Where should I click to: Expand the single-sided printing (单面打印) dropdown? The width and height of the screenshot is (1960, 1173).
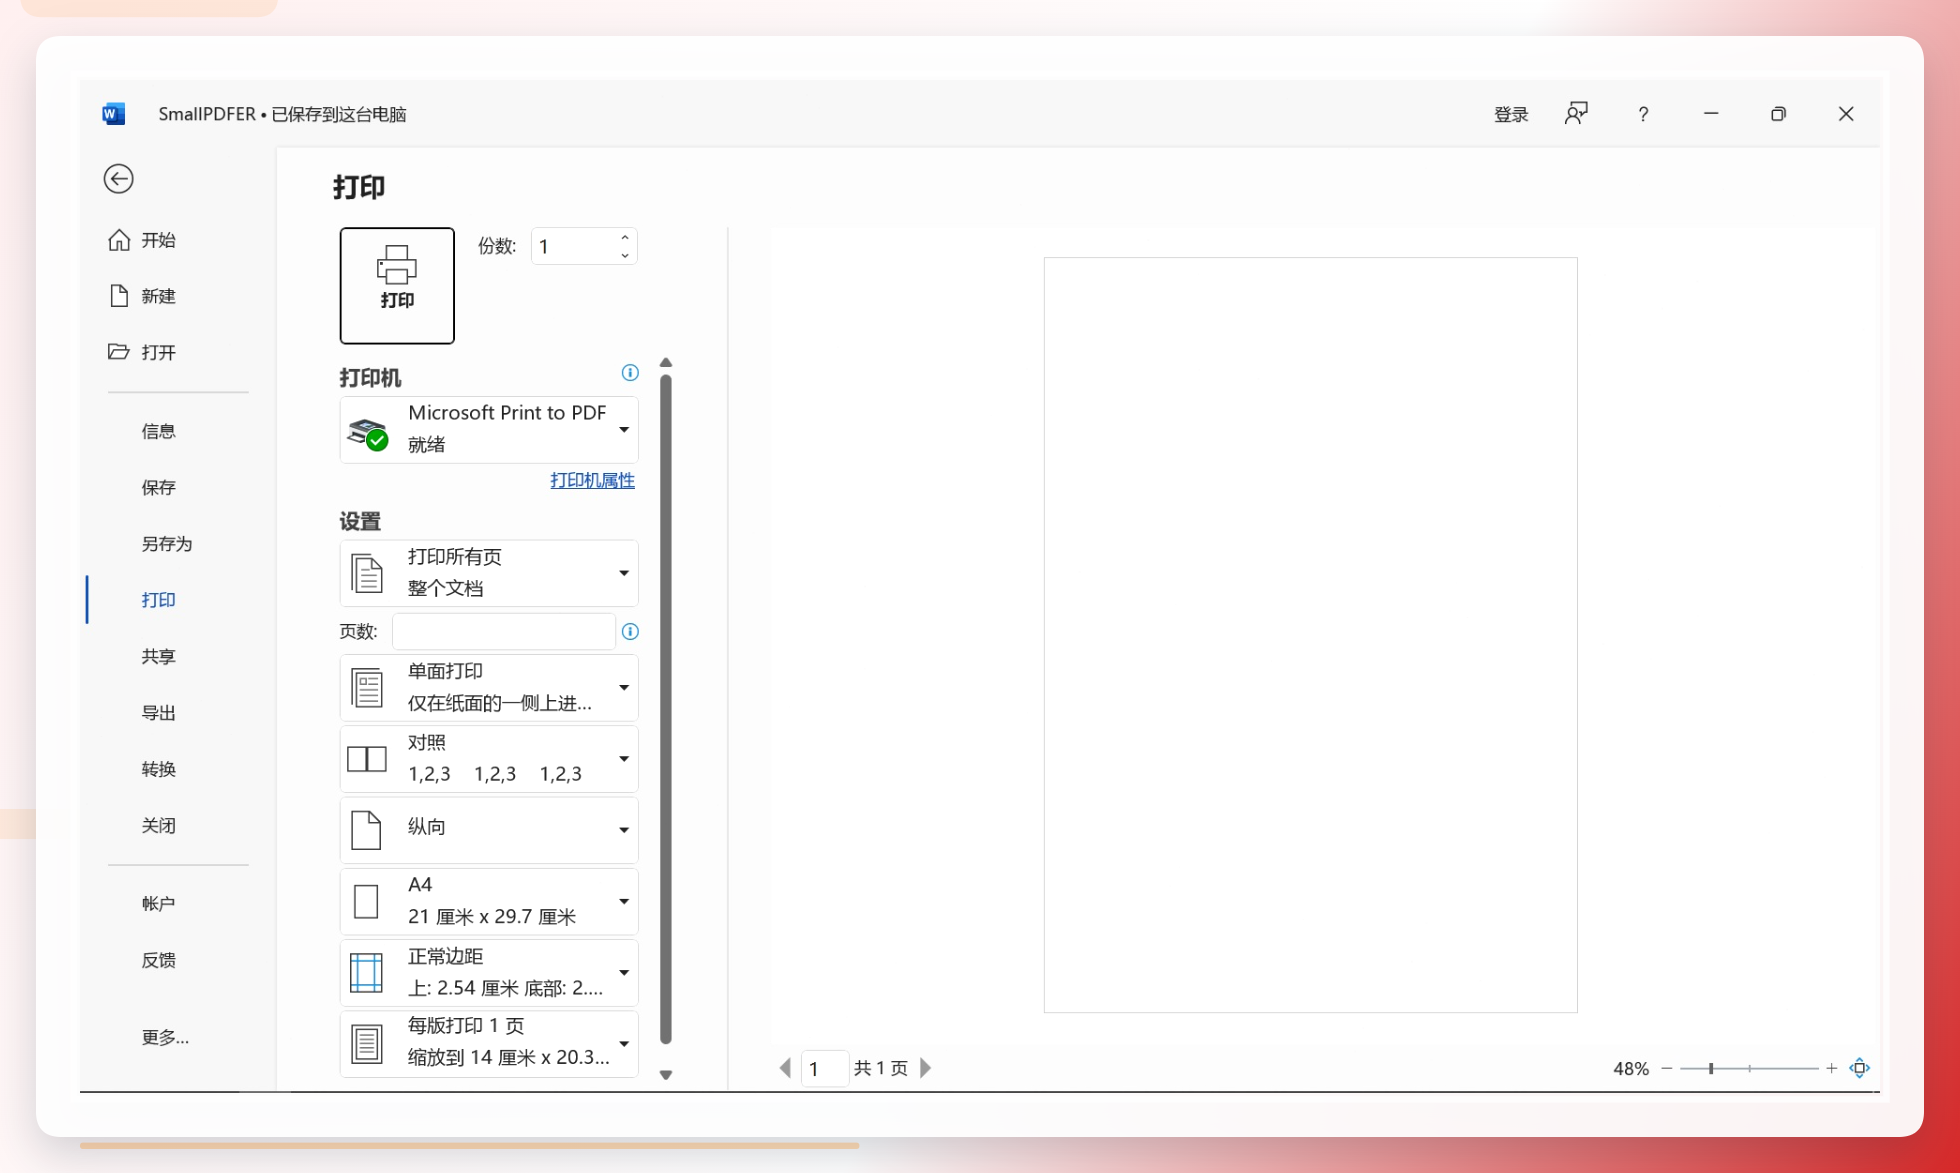[x=489, y=687]
